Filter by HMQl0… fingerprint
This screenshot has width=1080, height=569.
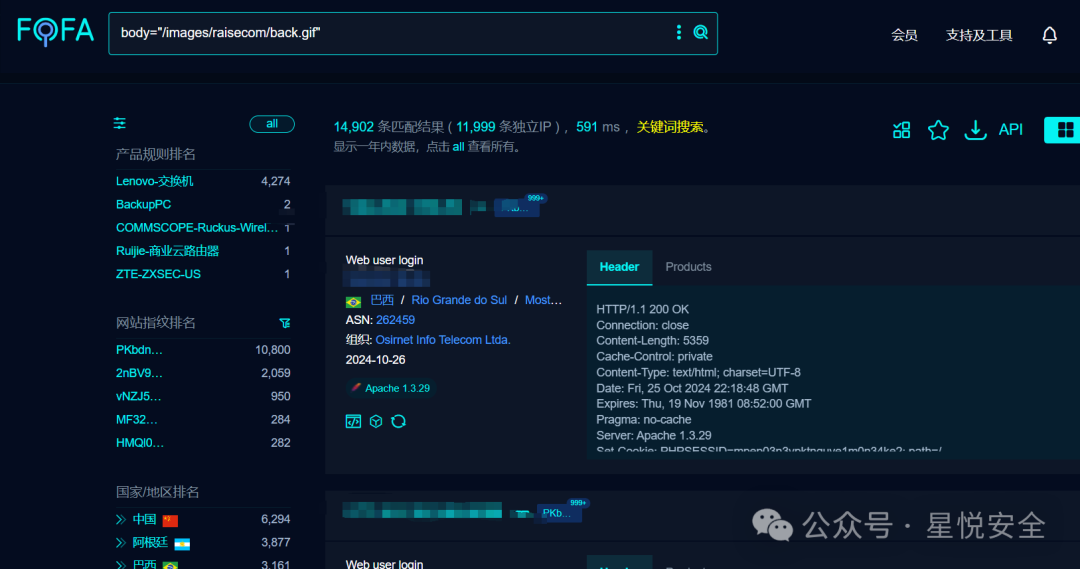140,443
